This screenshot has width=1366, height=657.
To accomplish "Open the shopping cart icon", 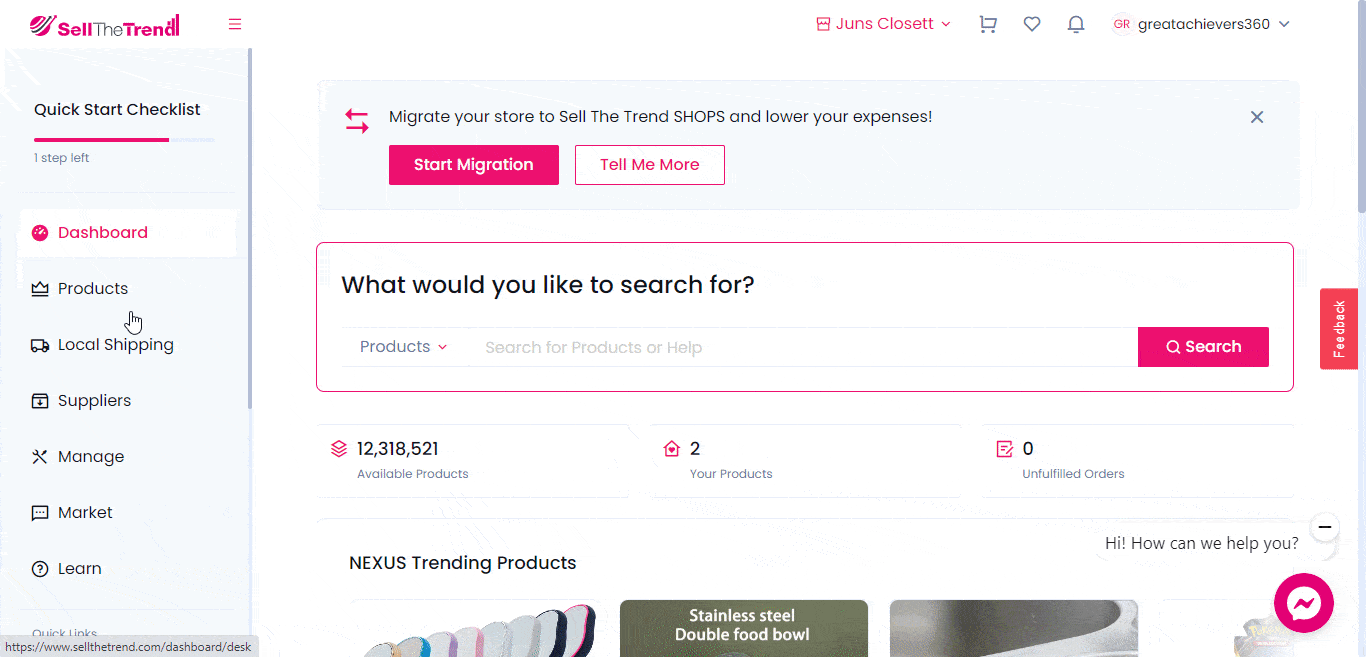I will click(x=988, y=24).
